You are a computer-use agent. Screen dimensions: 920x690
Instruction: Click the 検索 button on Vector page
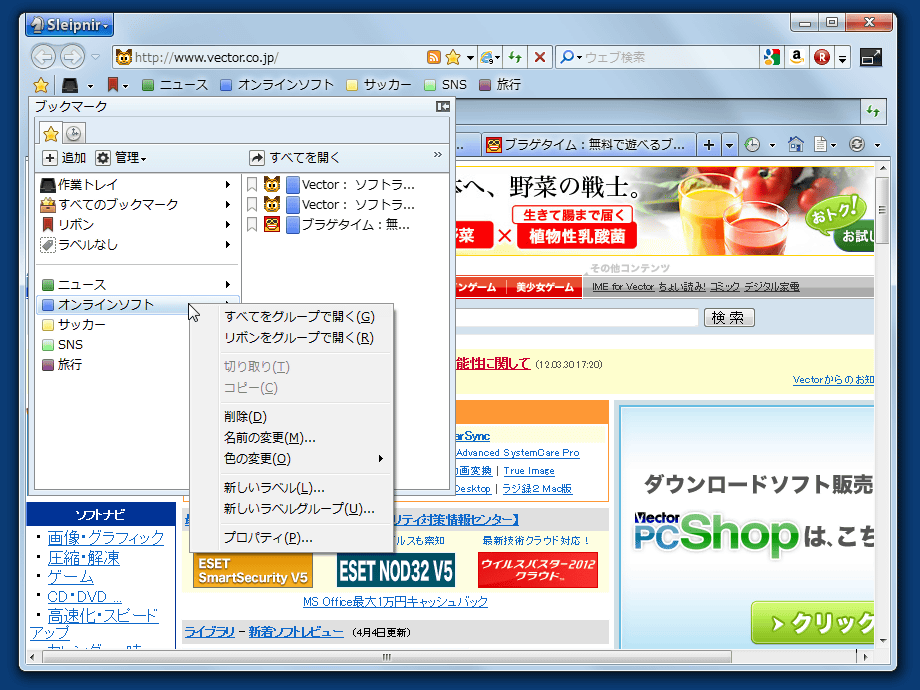click(x=729, y=317)
